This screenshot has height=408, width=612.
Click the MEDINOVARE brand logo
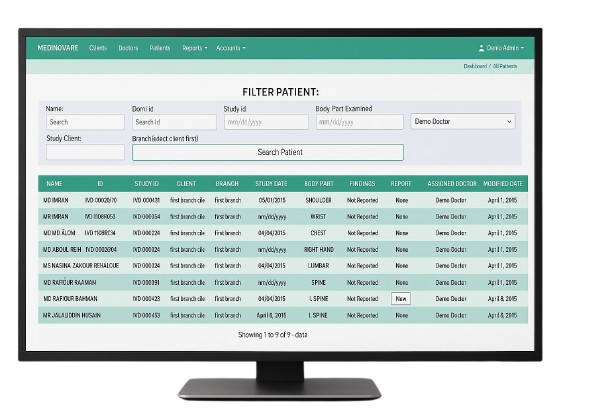pos(58,48)
